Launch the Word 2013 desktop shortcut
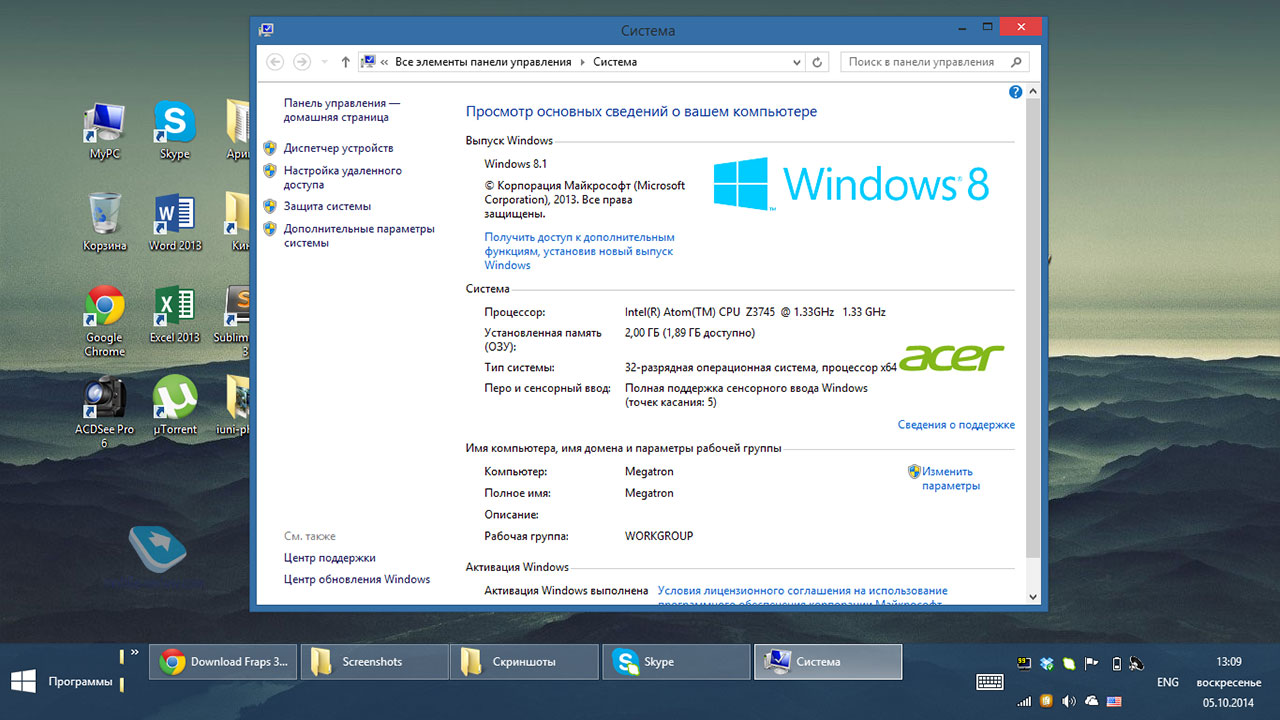 pyautogui.click(x=174, y=222)
